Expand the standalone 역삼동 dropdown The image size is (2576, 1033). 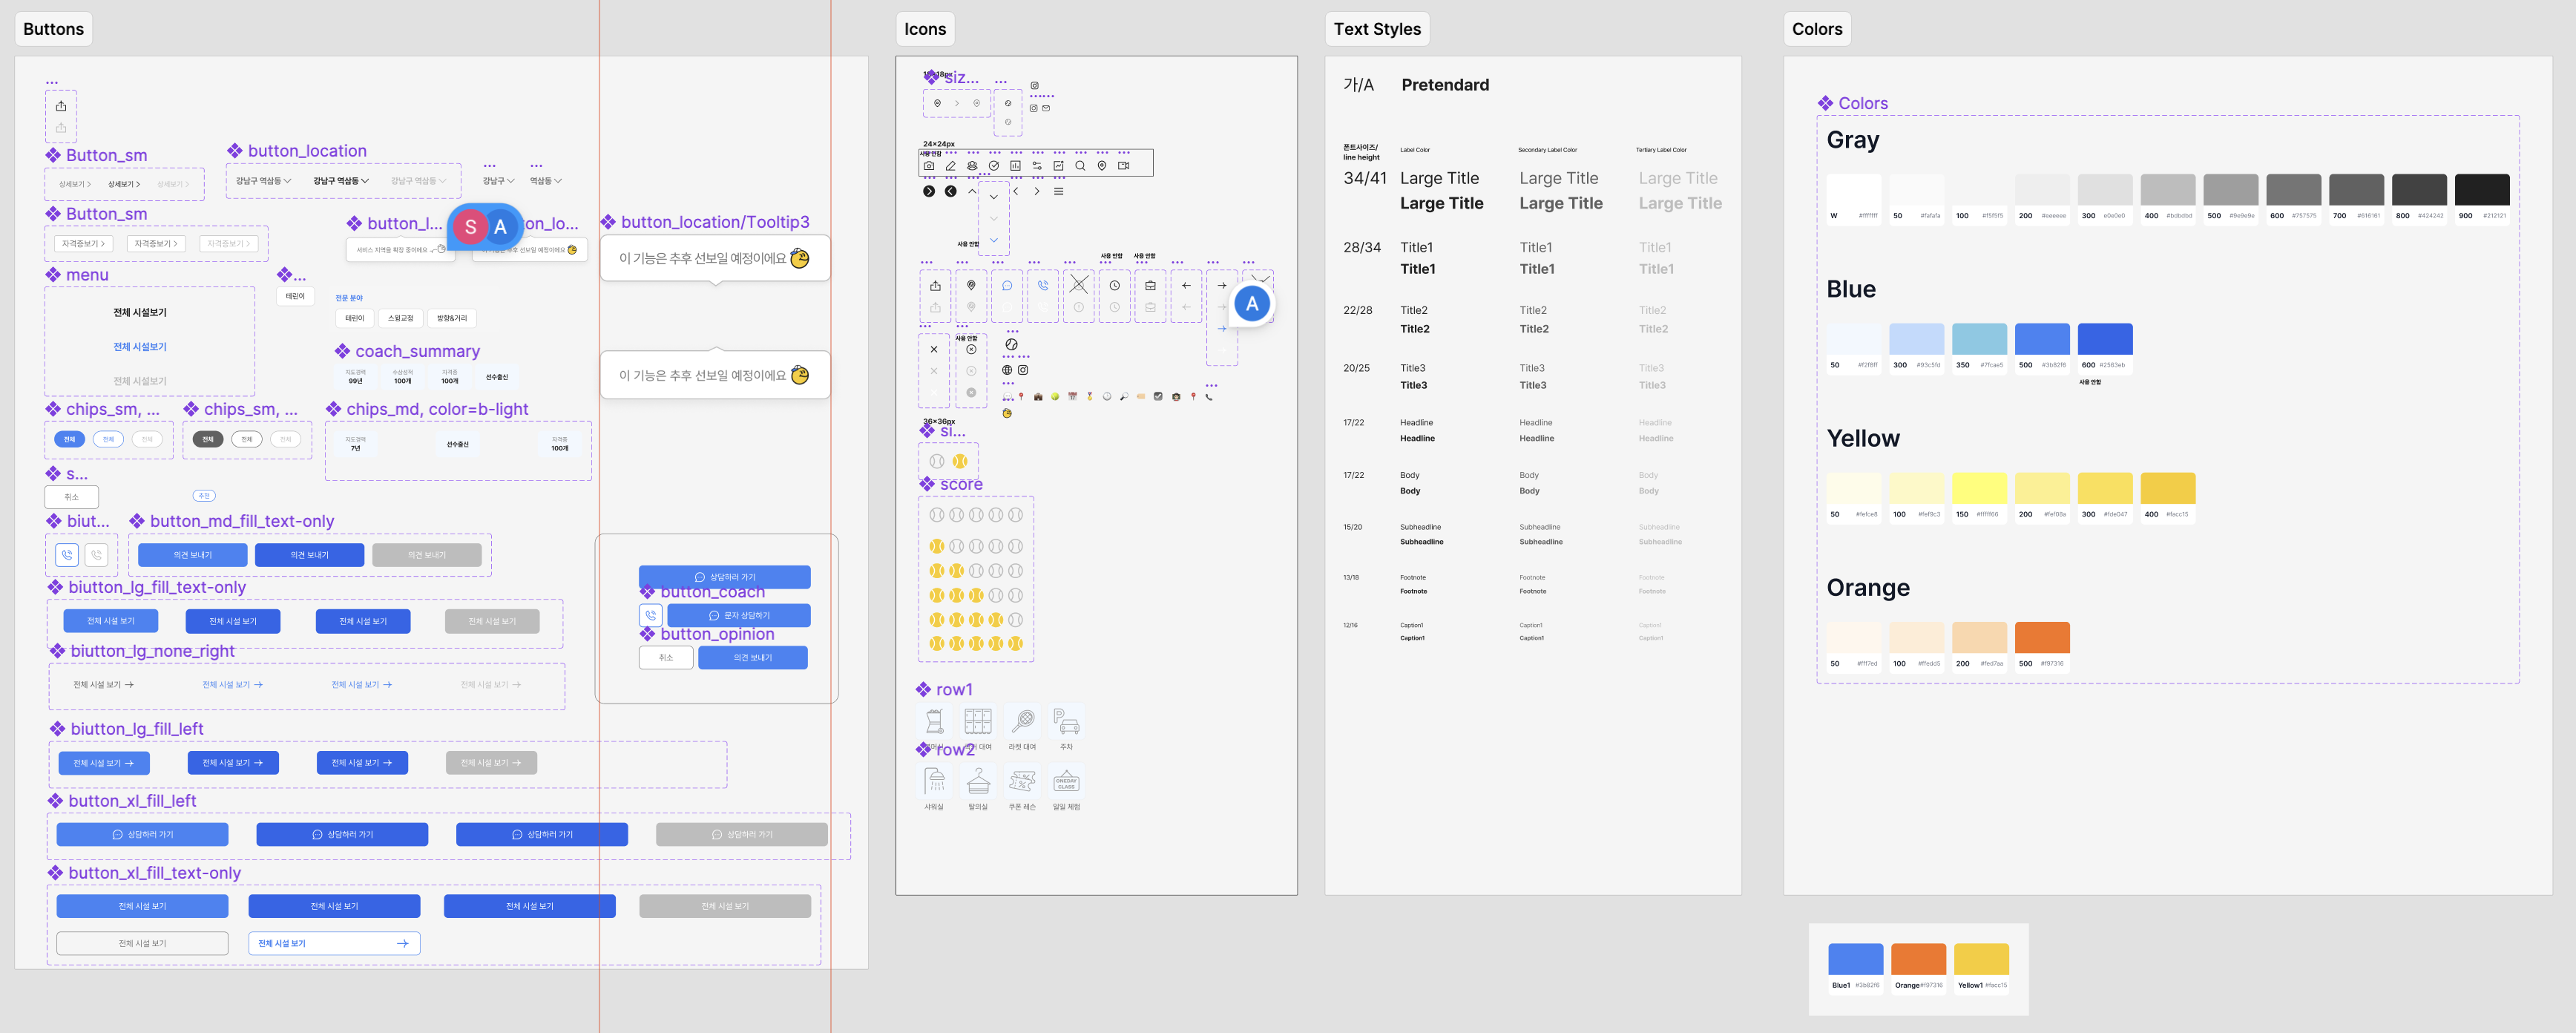pos(545,181)
